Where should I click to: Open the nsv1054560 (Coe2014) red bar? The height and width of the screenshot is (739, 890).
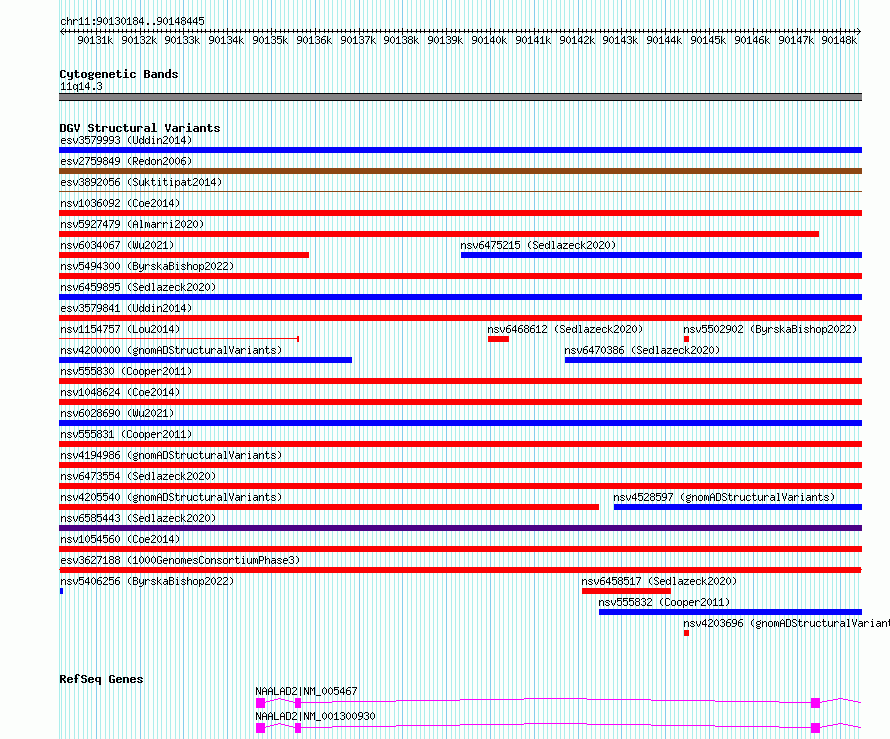coord(460,549)
